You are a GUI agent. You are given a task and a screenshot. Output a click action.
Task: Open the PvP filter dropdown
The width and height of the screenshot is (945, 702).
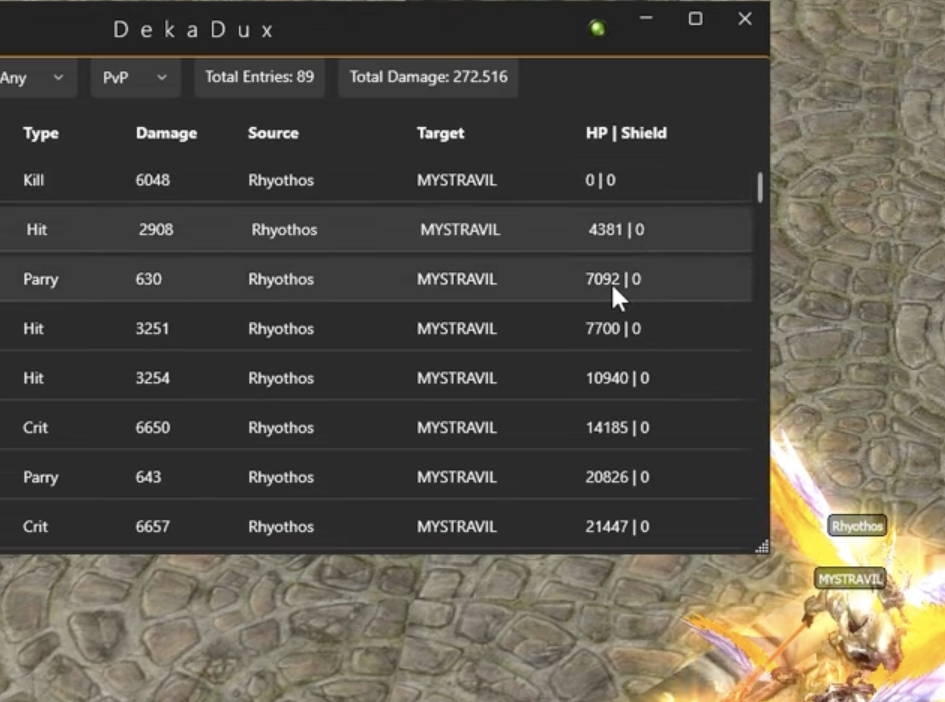click(x=135, y=77)
